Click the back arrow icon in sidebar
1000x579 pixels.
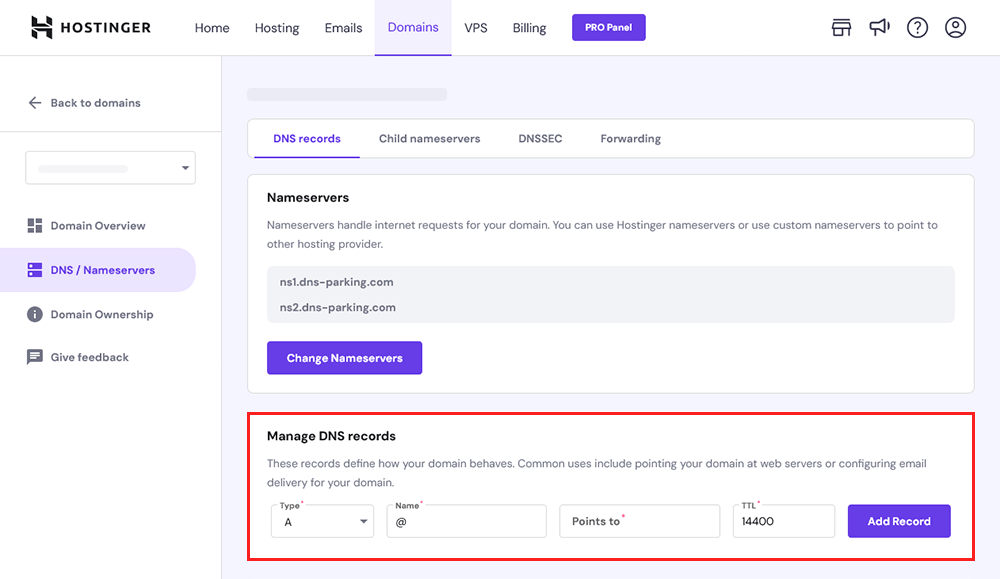[x=35, y=103]
